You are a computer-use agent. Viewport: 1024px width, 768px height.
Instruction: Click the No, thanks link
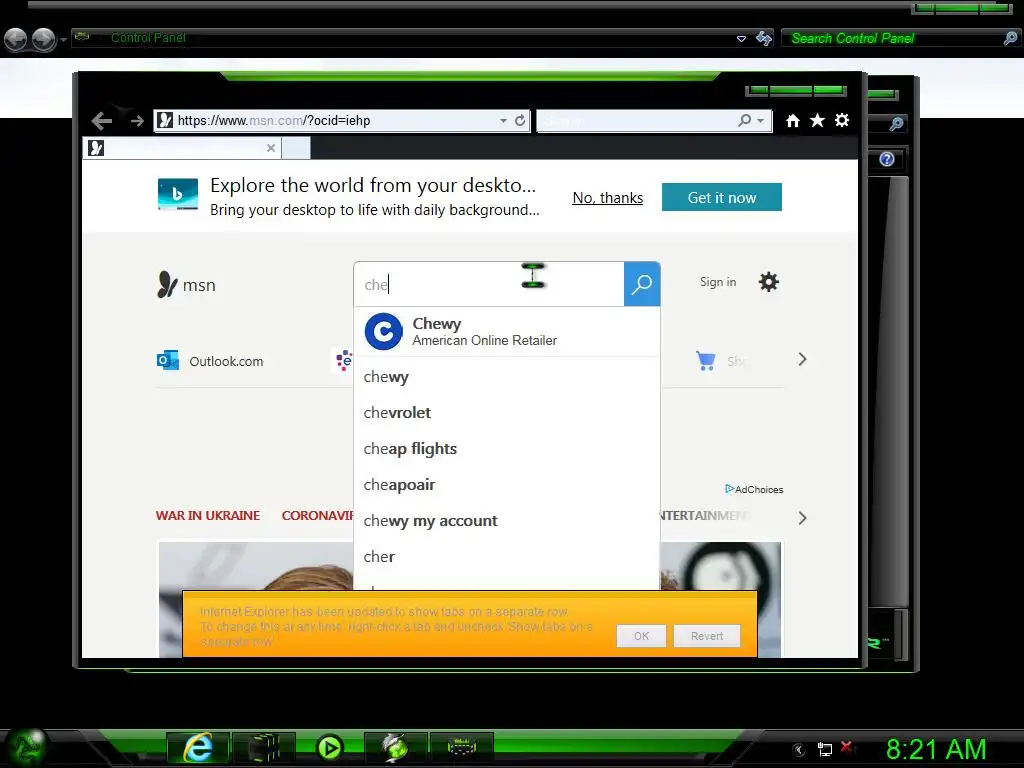607,198
